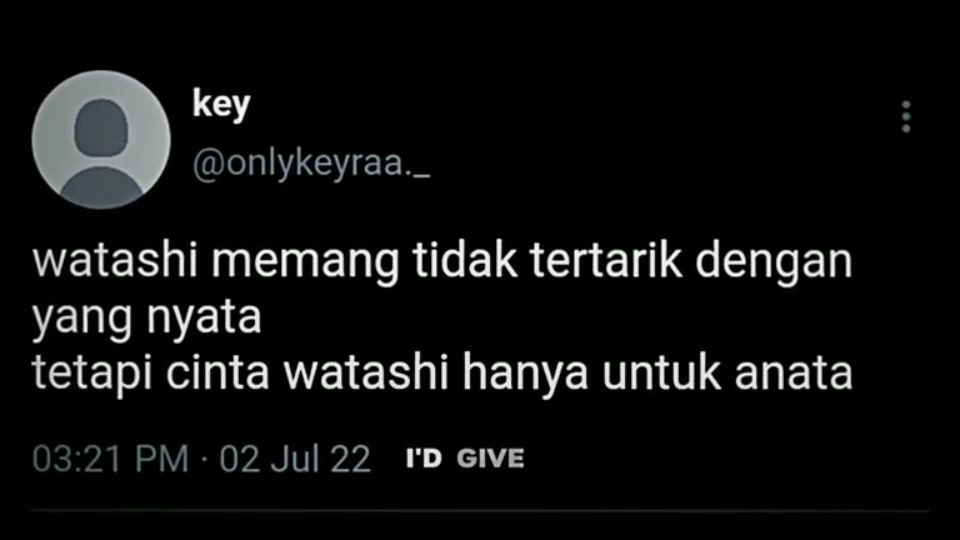Select the word "tetapi" starting last line
Viewport: 960px width, 540px height.
pos(92,375)
